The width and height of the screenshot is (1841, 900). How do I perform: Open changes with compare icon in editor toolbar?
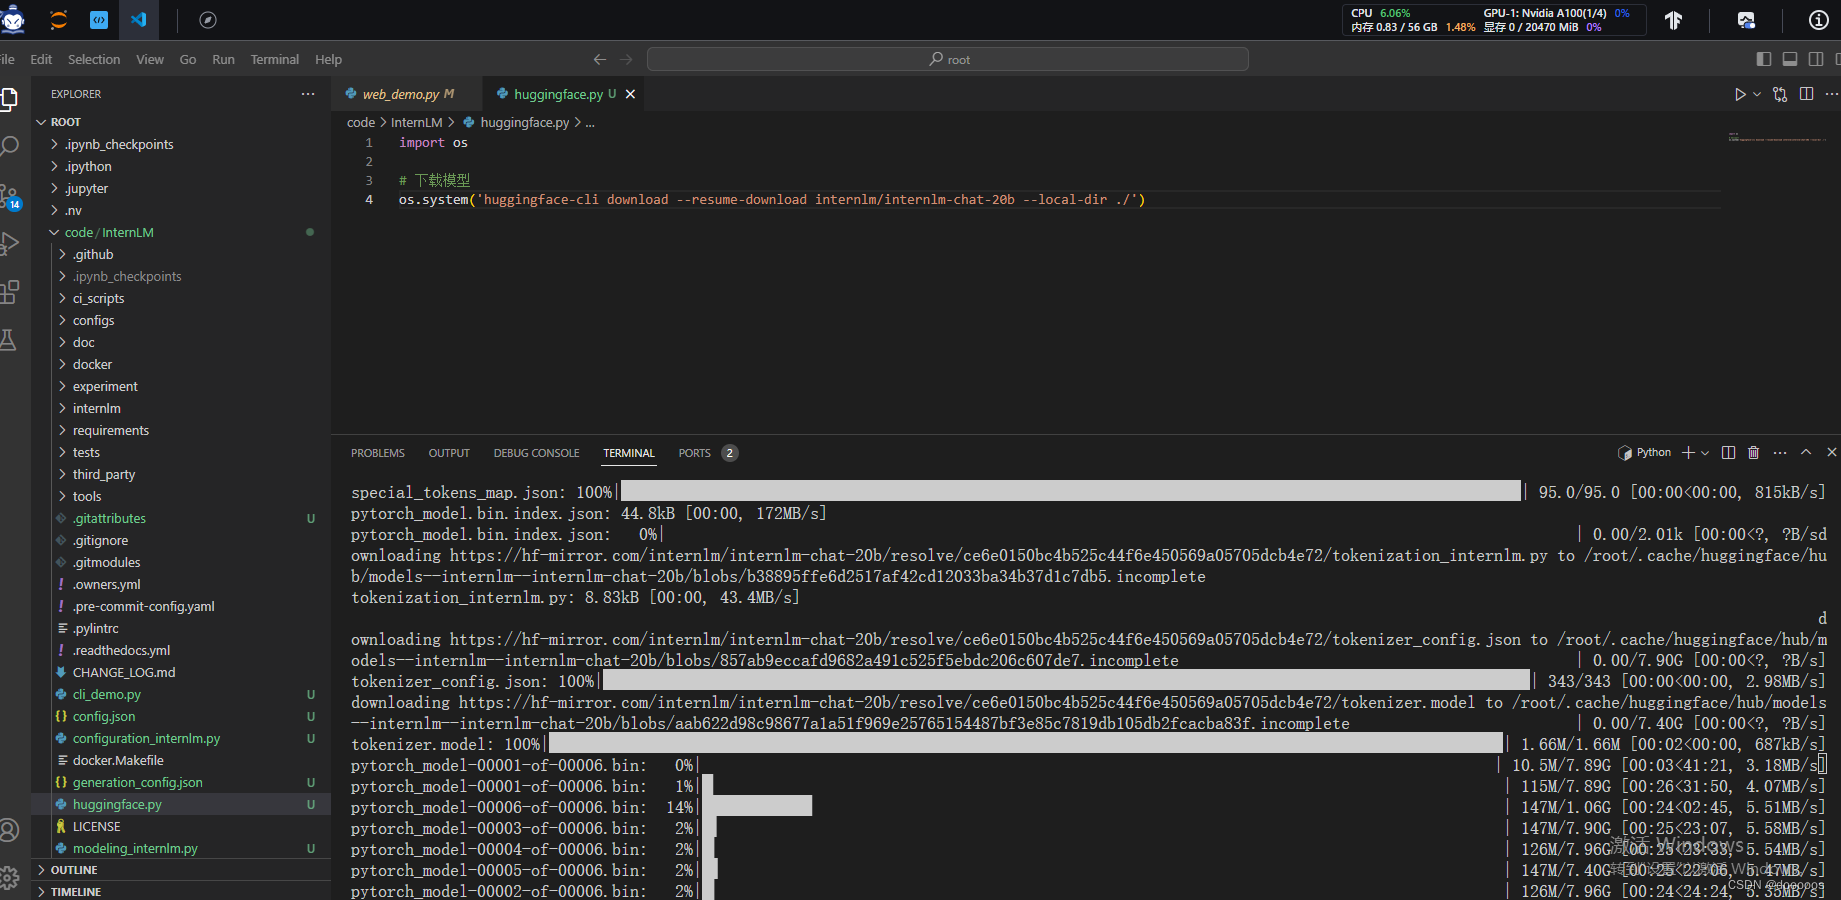(1780, 94)
